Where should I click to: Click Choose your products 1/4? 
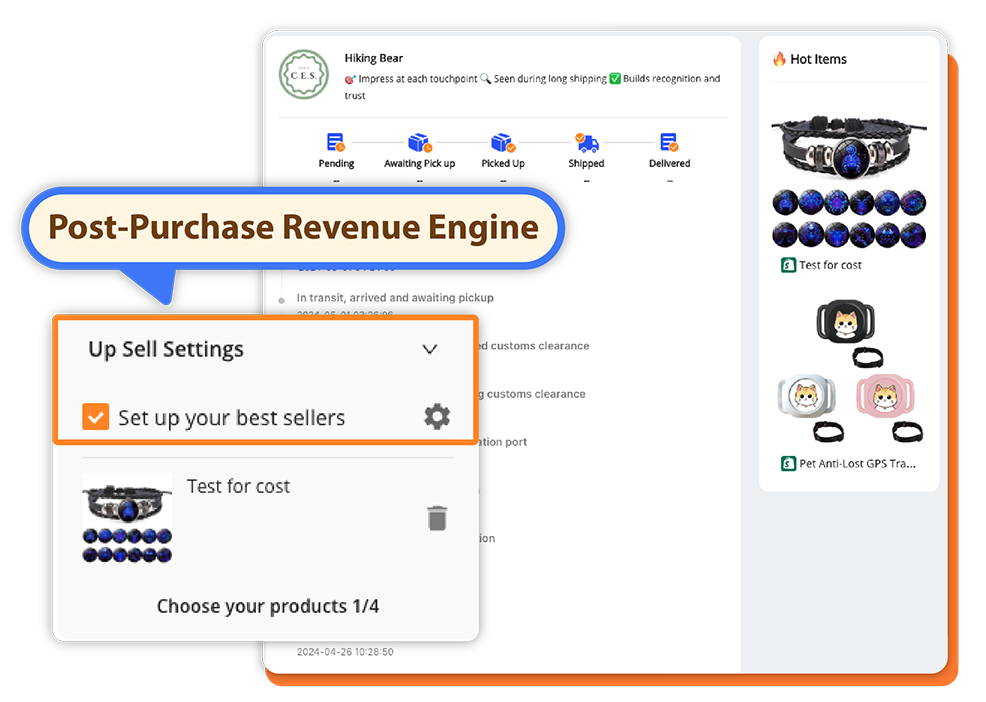point(267,606)
